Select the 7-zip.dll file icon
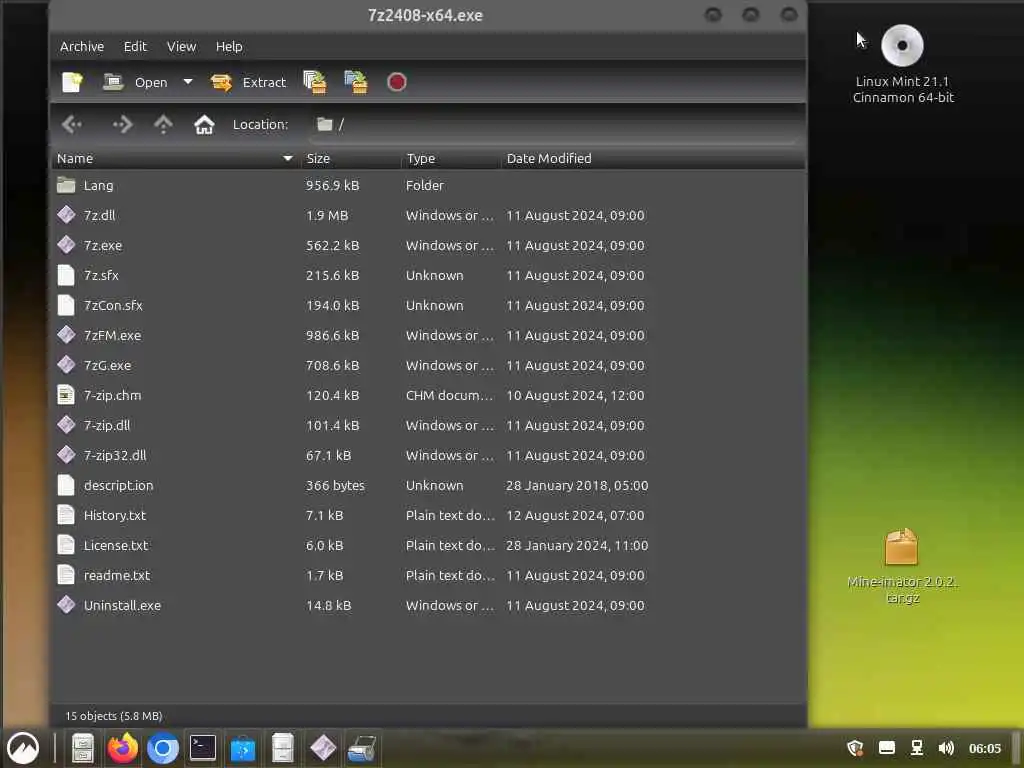1024x768 pixels. pyautogui.click(x=66, y=425)
